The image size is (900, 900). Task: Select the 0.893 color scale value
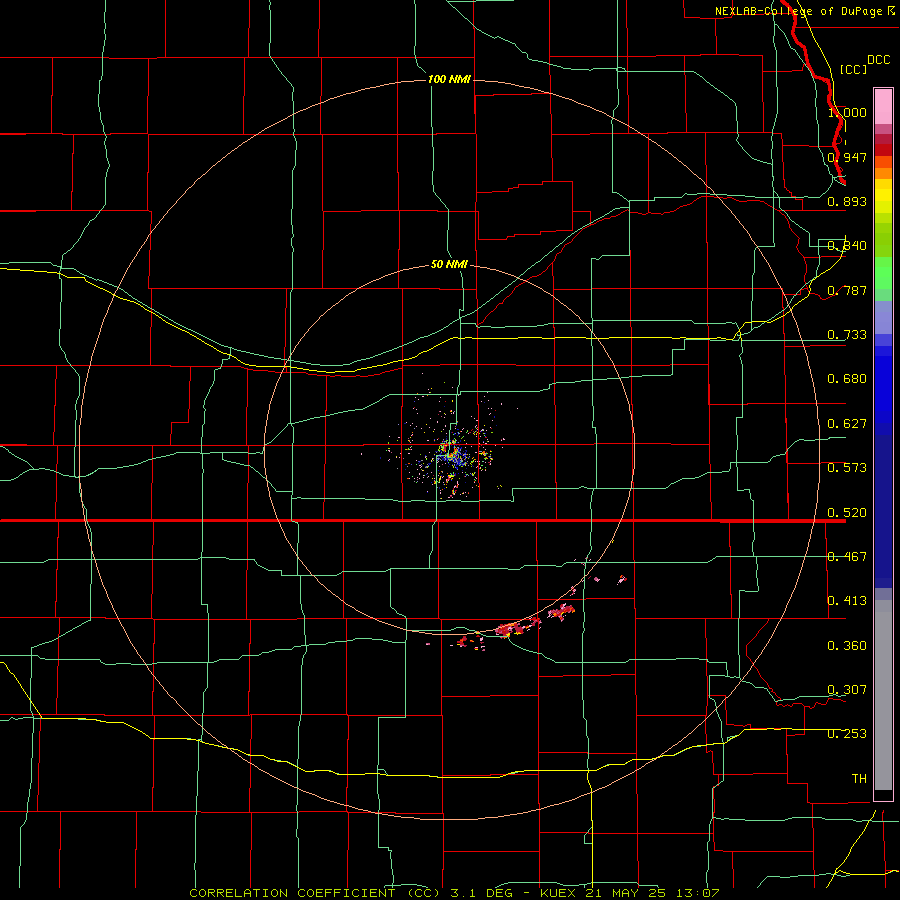(x=847, y=201)
